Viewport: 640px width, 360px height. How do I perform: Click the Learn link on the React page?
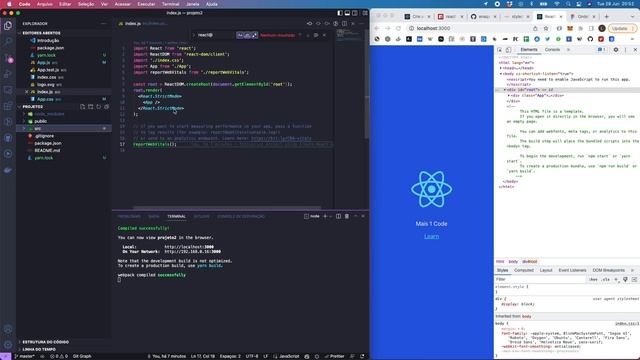(431, 236)
